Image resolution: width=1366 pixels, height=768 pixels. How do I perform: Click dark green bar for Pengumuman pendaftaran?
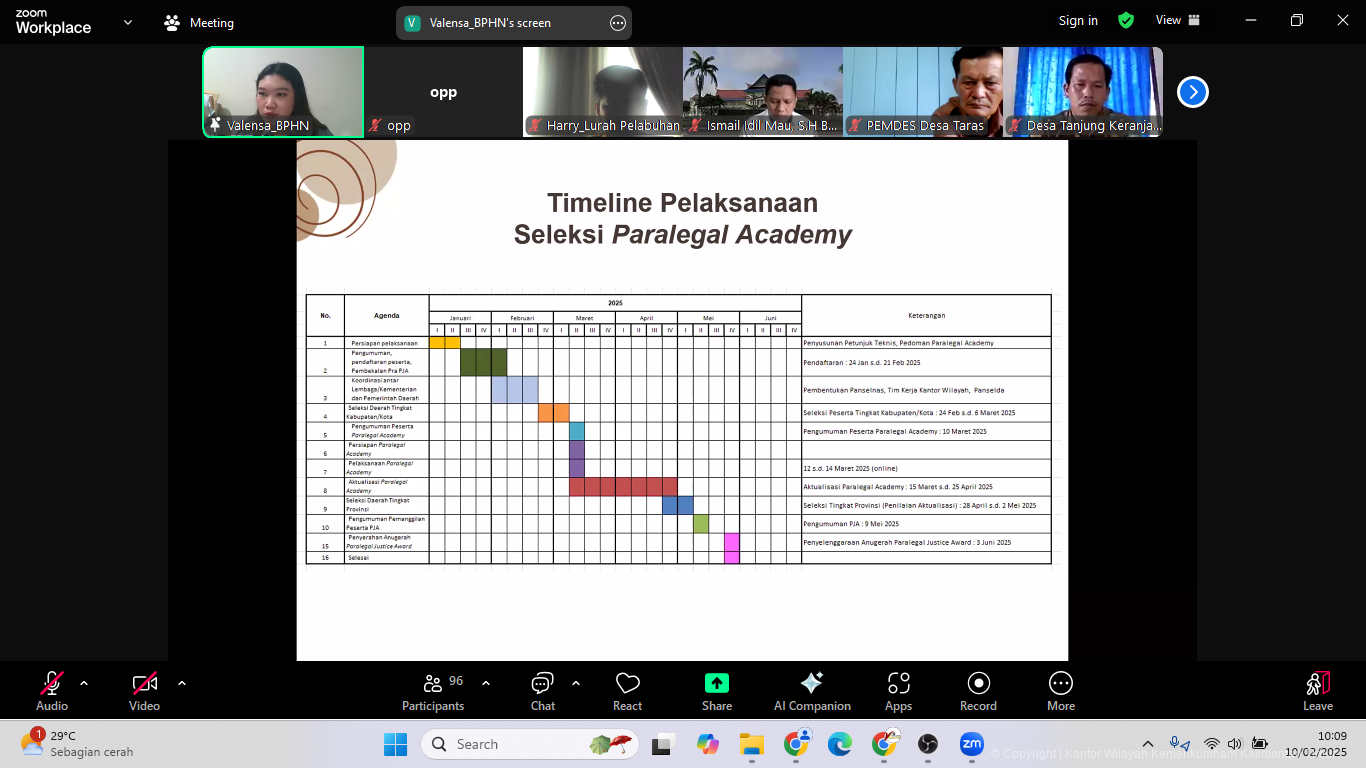(484, 362)
